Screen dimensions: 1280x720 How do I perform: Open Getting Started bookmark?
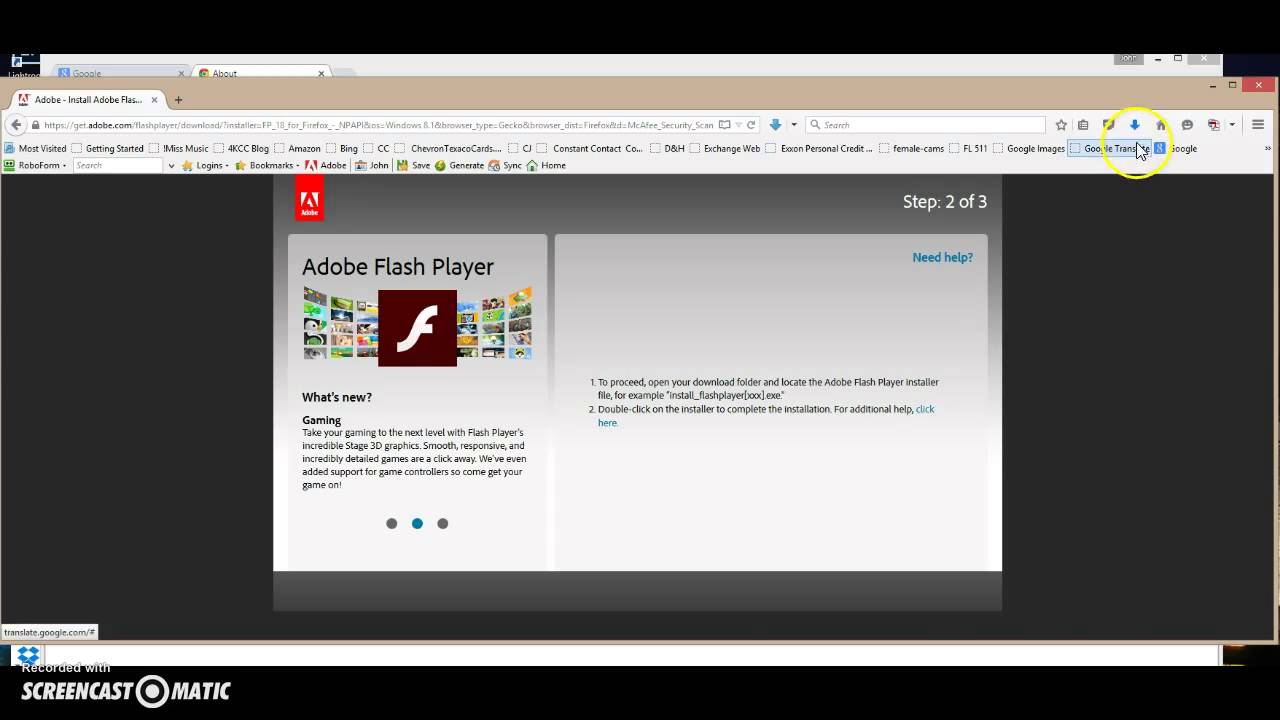[108, 148]
